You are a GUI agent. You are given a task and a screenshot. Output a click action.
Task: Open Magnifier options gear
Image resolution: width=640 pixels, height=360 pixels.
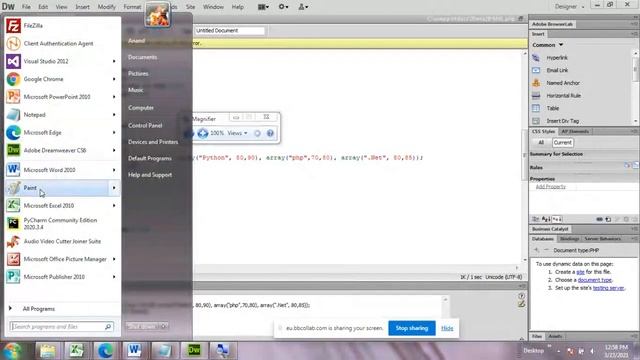[257, 133]
